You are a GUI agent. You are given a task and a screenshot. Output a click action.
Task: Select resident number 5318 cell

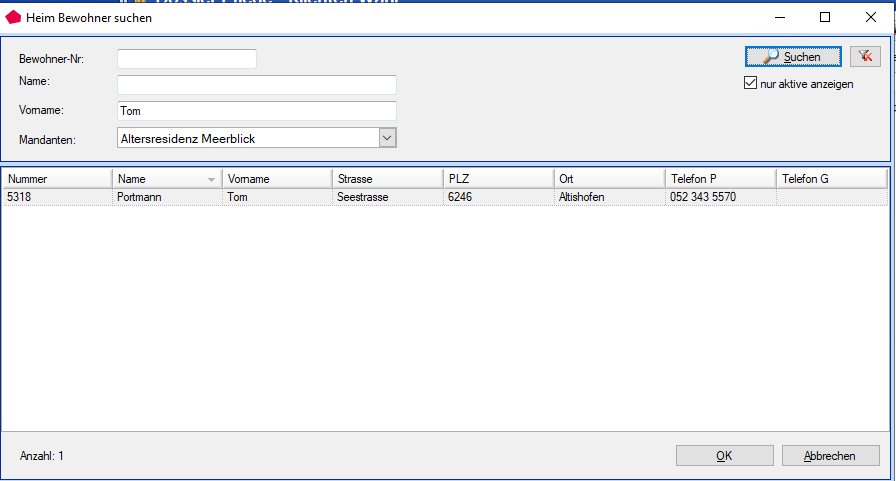coord(57,197)
